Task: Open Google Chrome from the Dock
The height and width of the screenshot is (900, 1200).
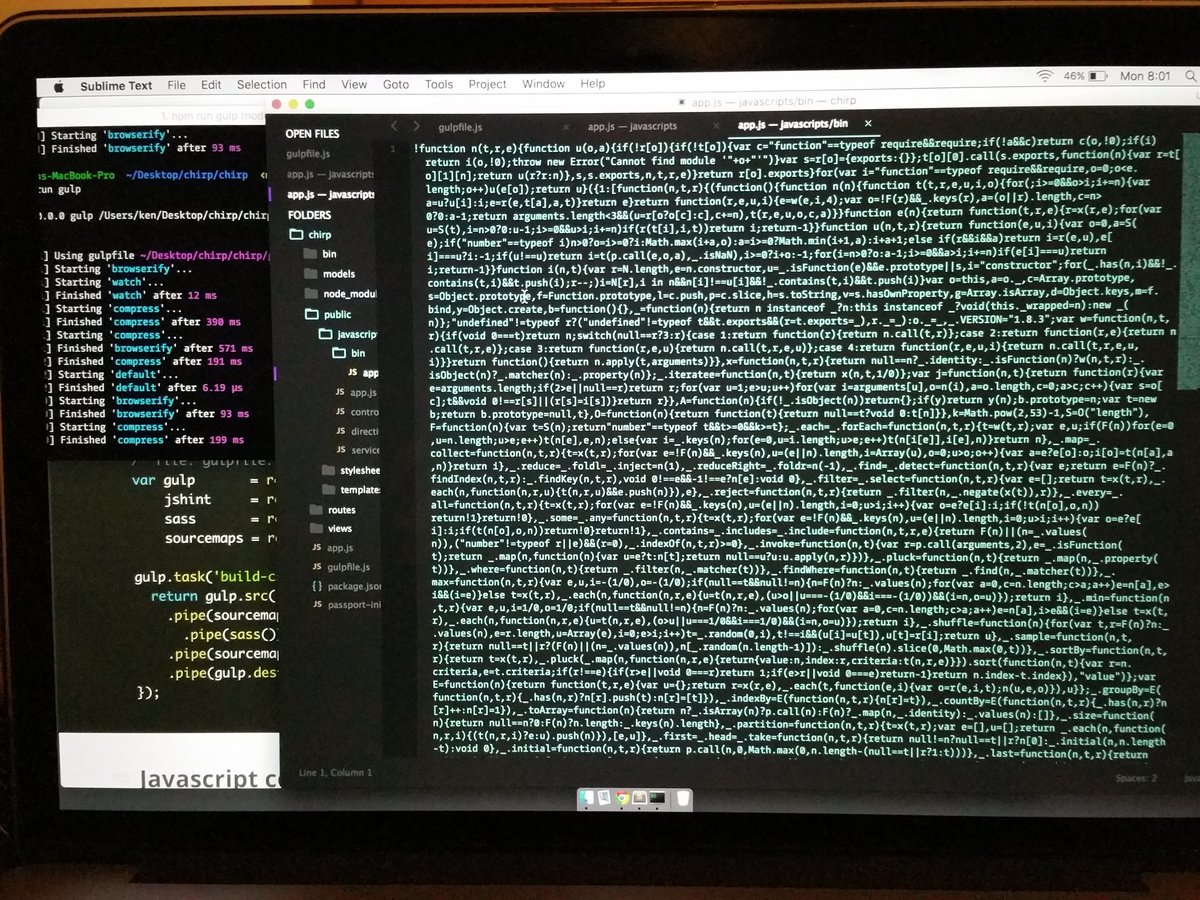Action: (x=622, y=798)
